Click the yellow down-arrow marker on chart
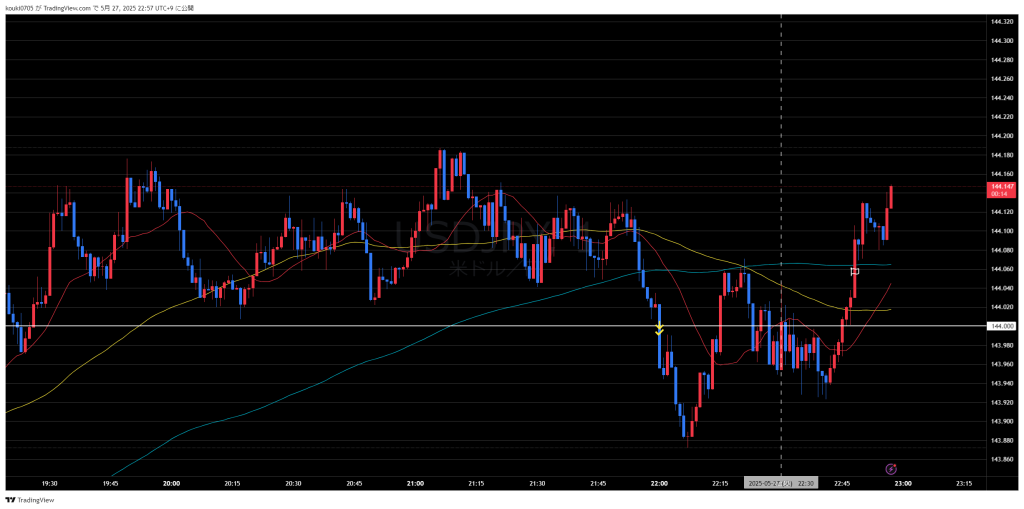1024x509 pixels. [659, 329]
